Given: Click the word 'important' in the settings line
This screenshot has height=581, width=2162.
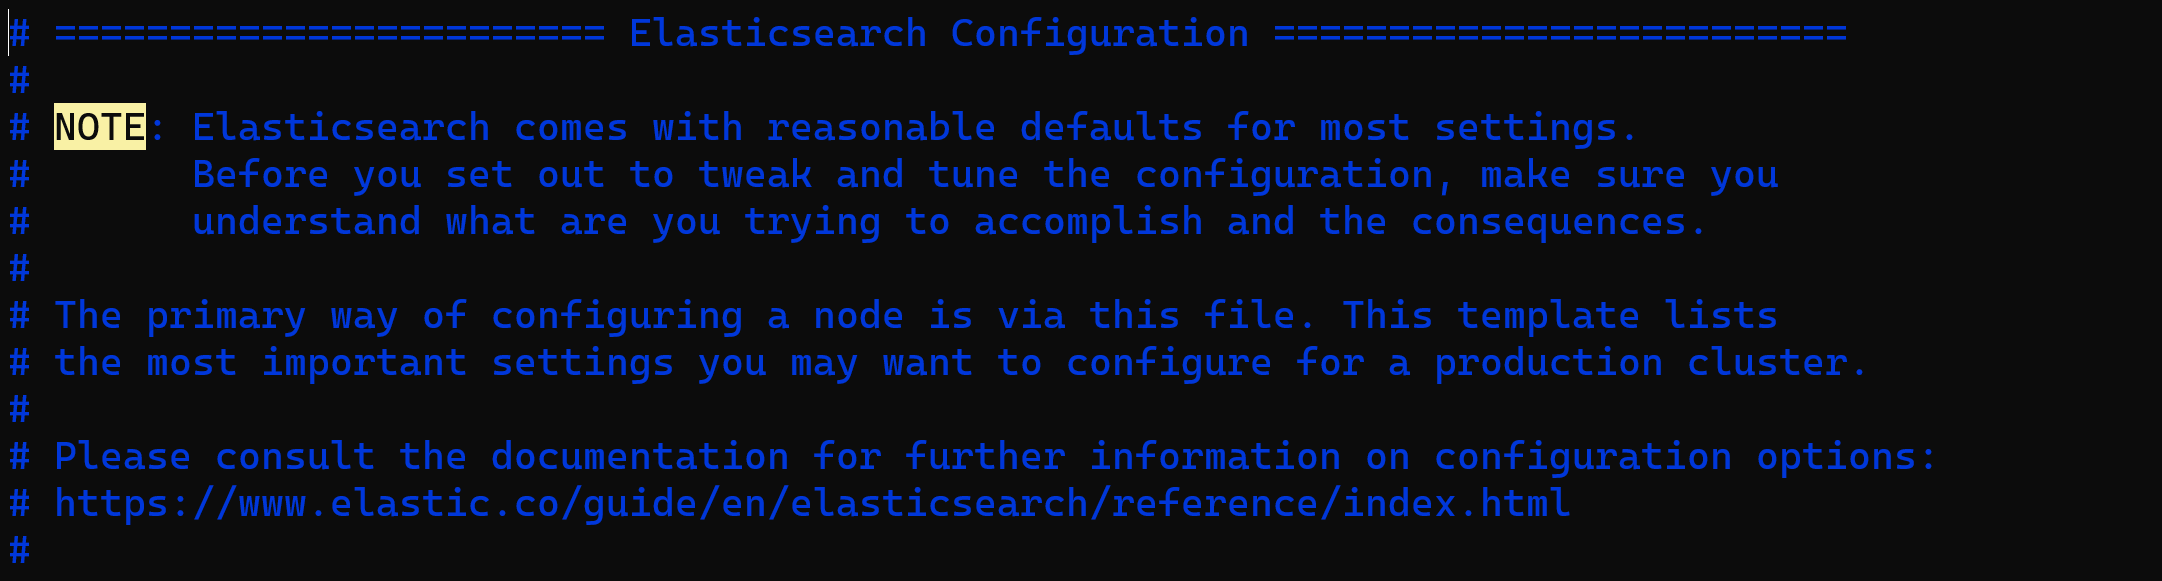Looking at the screenshot, I should (x=364, y=362).
